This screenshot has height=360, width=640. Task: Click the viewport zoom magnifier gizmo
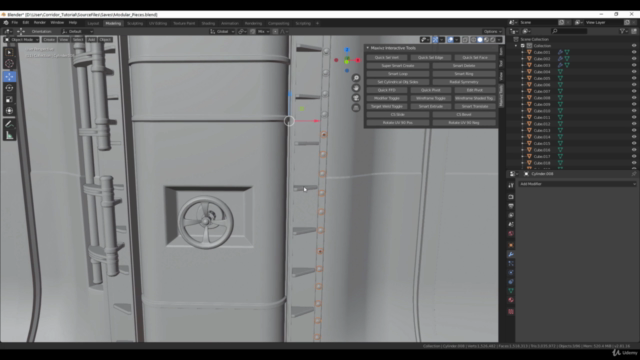click(356, 78)
